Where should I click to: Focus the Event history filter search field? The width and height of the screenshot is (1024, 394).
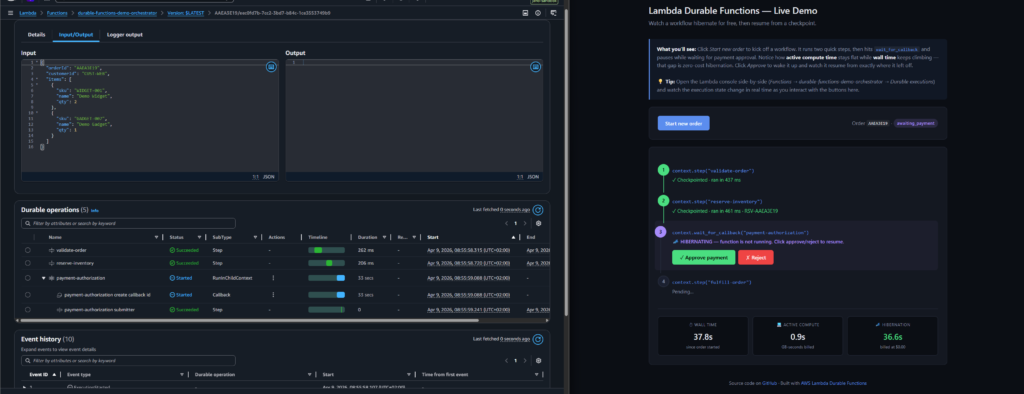point(128,361)
